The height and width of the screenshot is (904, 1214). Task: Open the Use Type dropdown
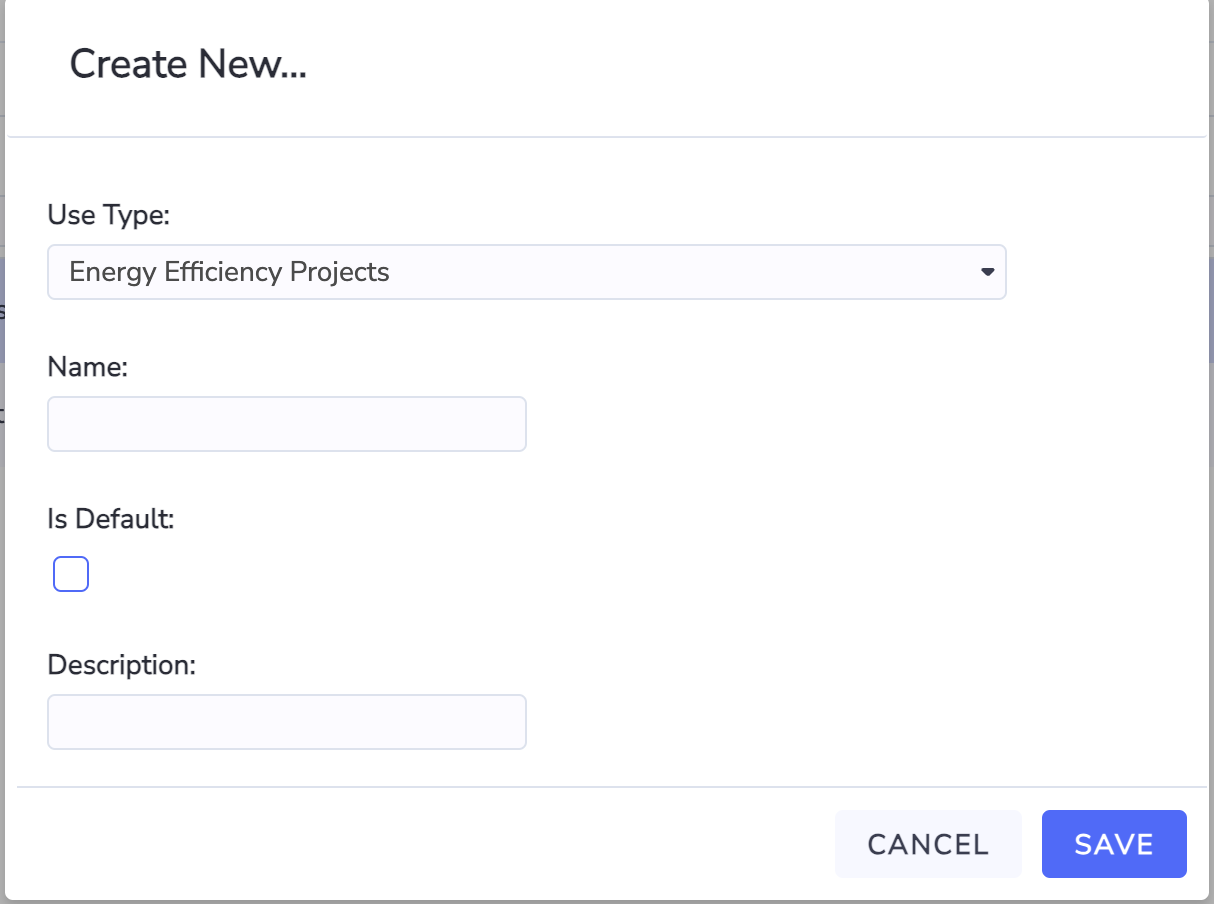coord(527,272)
